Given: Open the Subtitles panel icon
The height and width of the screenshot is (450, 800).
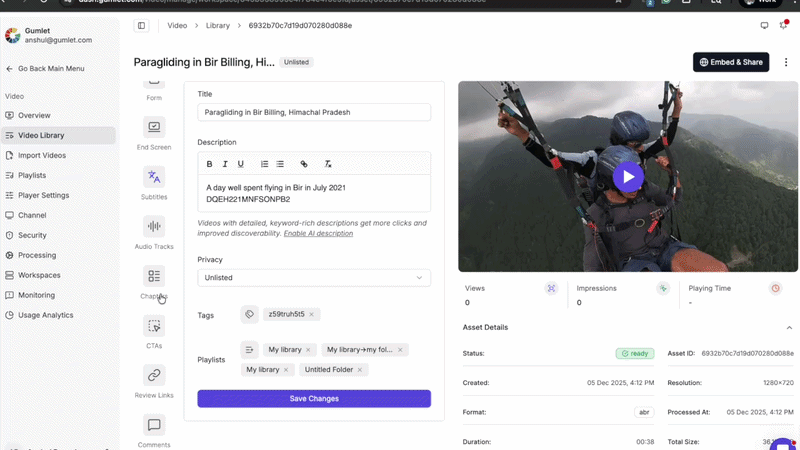Looking at the screenshot, I should click(x=154, y=177).
